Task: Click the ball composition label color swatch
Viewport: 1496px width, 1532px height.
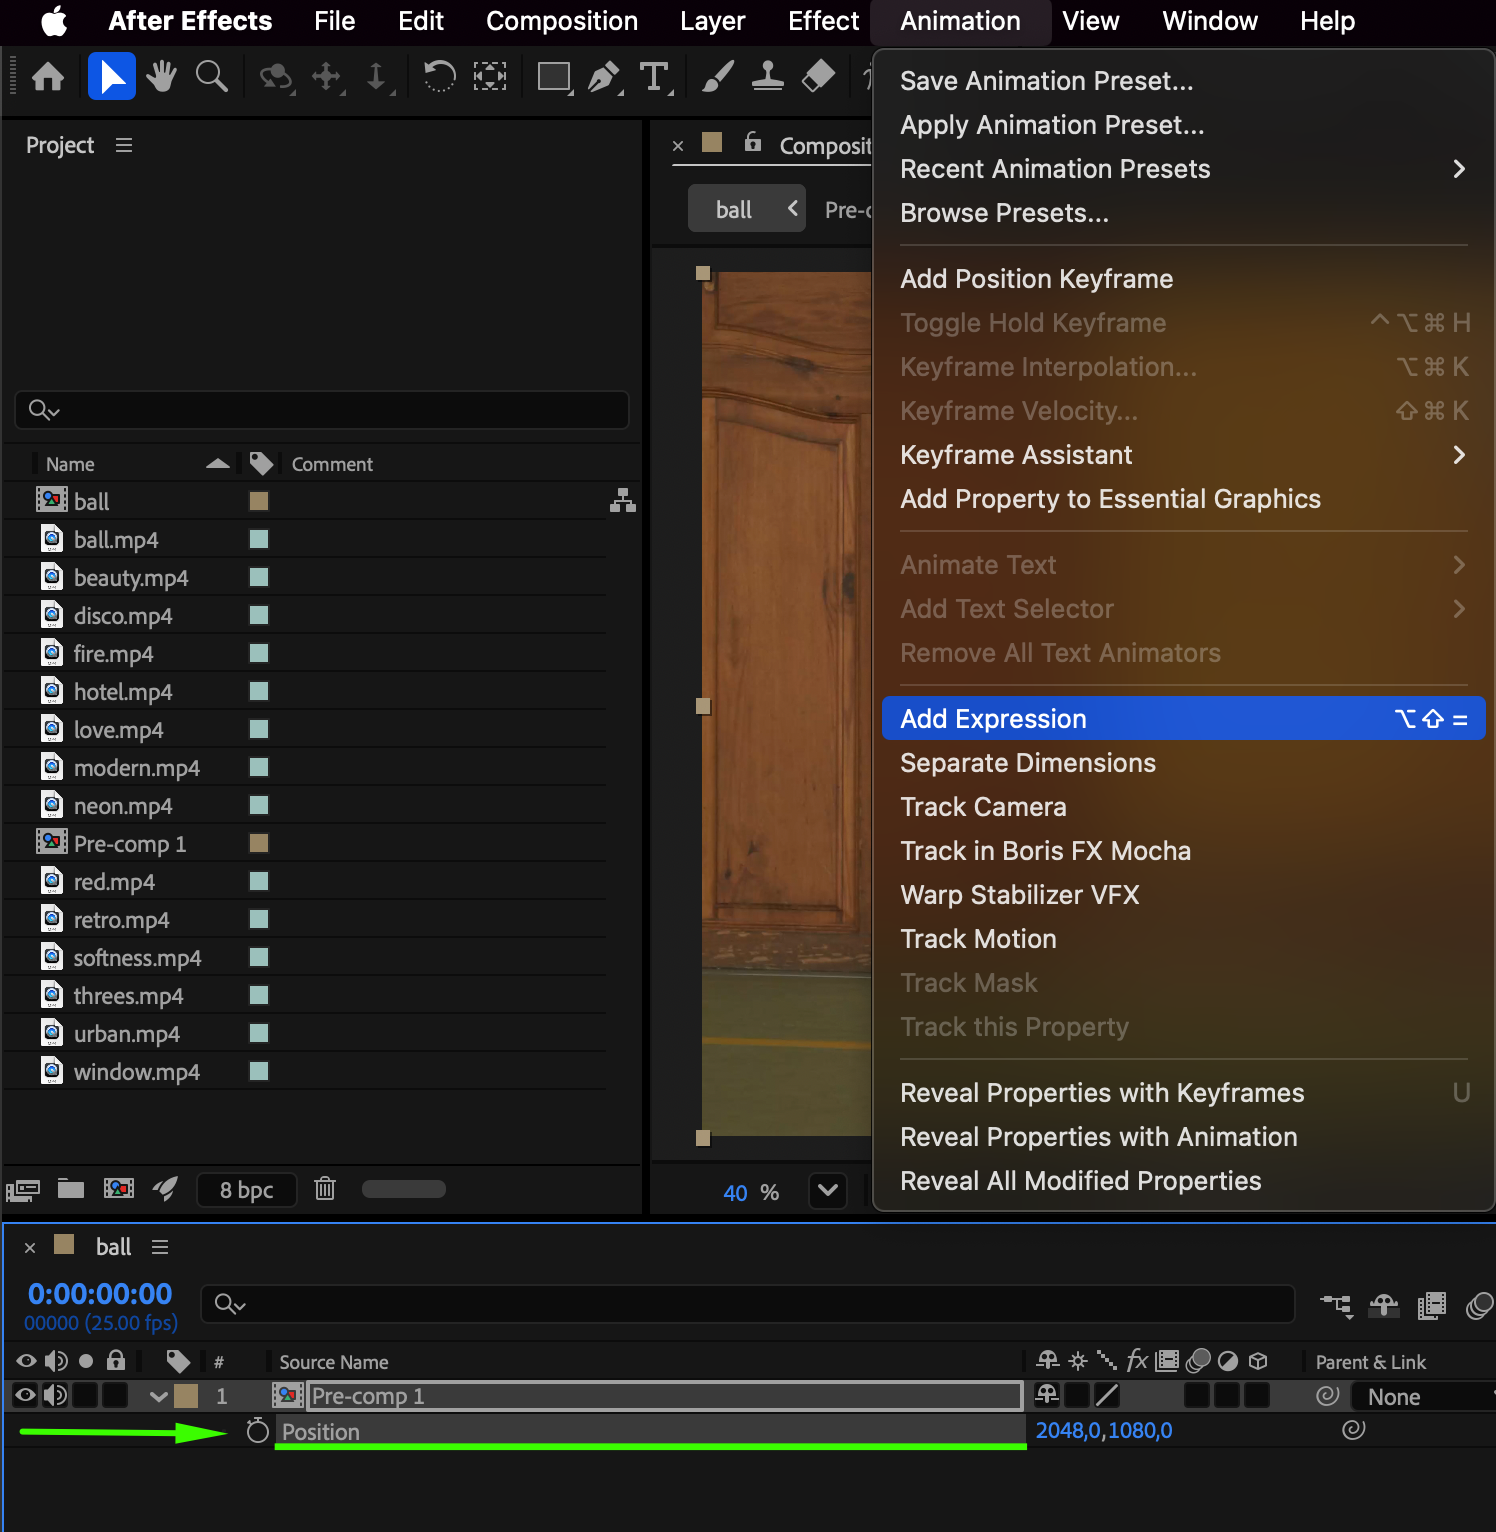Action: [259, 501]
